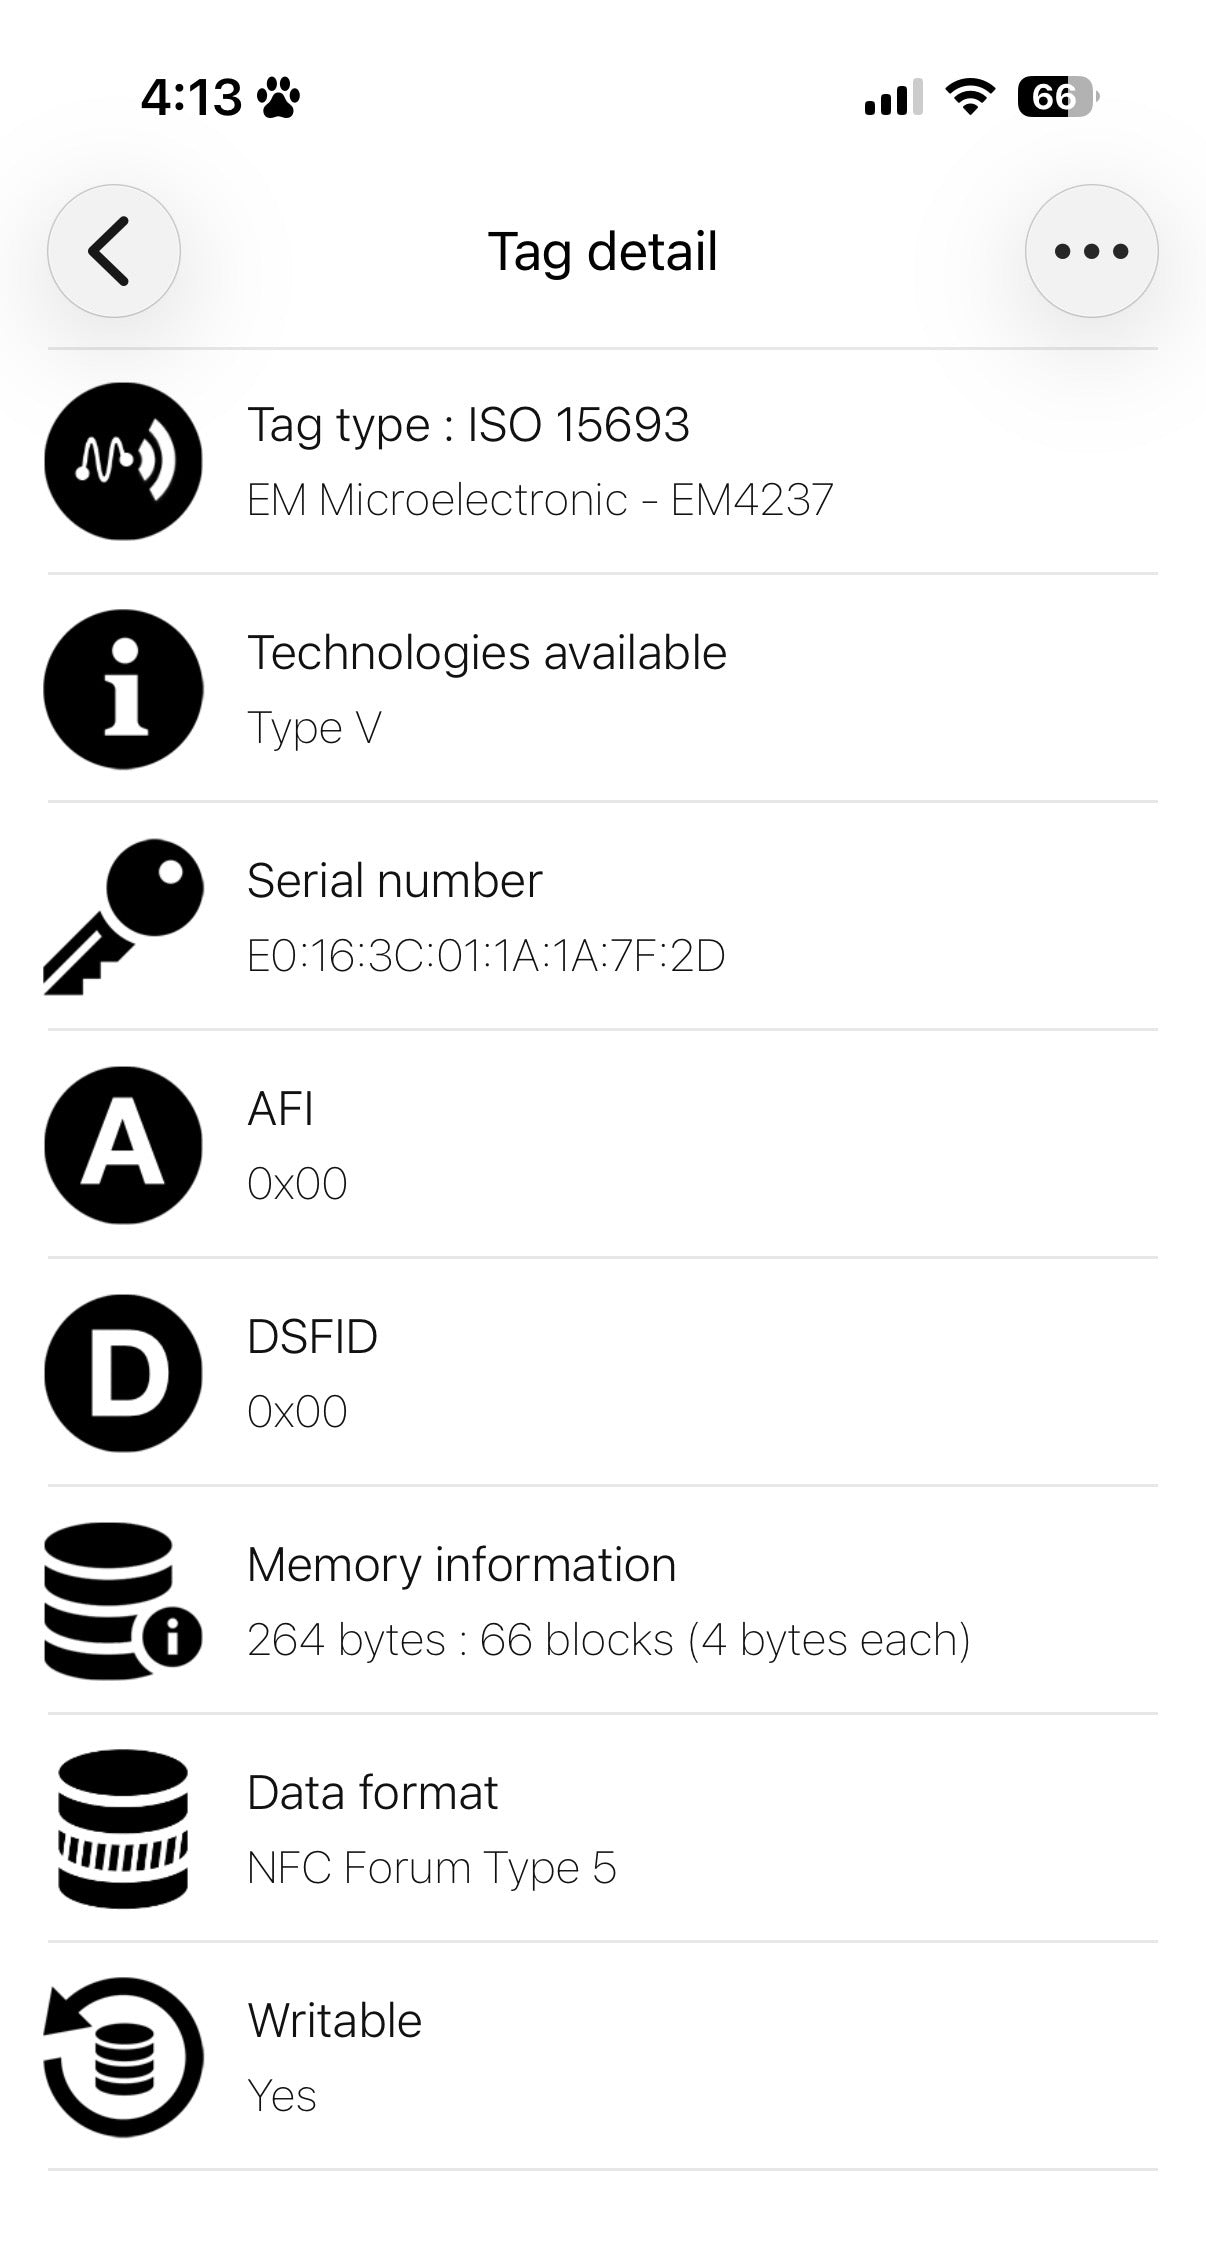Tap the barcode database Data format icon
The width and height of the screenshot is (1206, 2245).
tap(123, 1829)
